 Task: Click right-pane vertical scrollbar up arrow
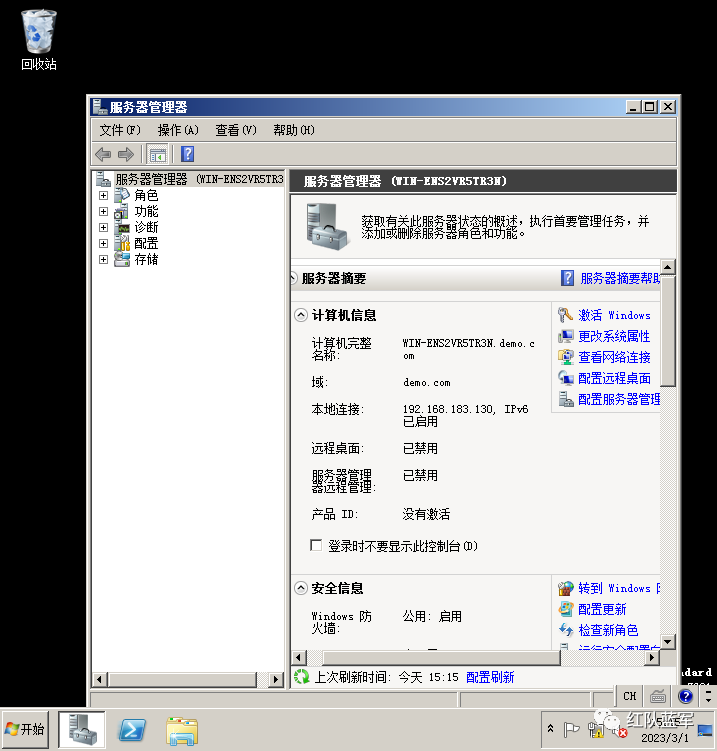pos(668,267)
